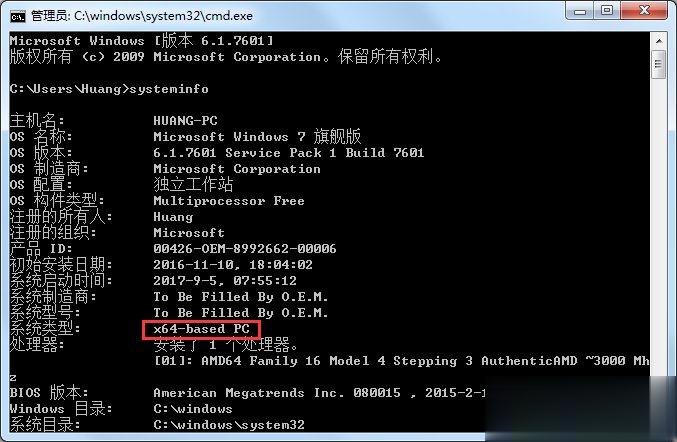Maximize the command prompt window
This screenshot has width=677, height=442.
tap(607, 10)
